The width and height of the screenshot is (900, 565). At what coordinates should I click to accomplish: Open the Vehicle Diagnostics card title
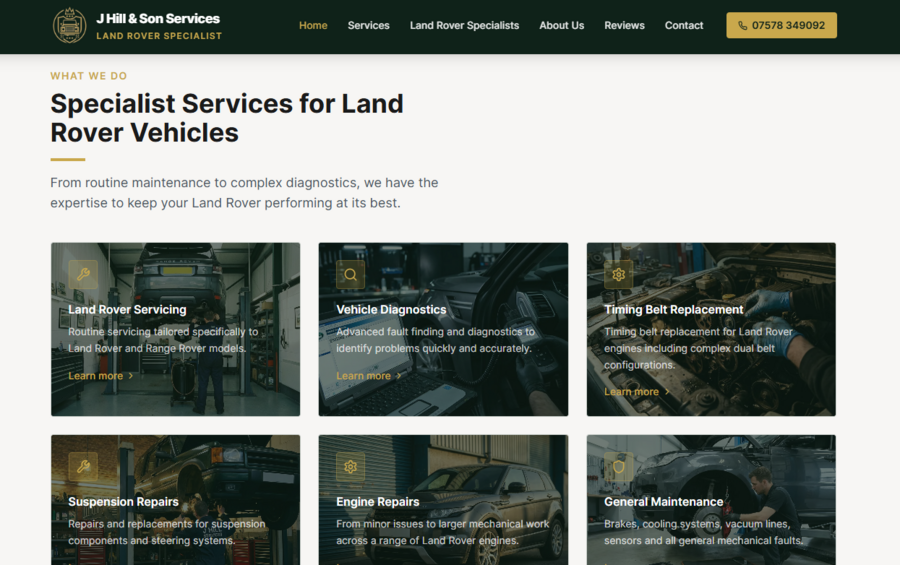coord(391,309)
